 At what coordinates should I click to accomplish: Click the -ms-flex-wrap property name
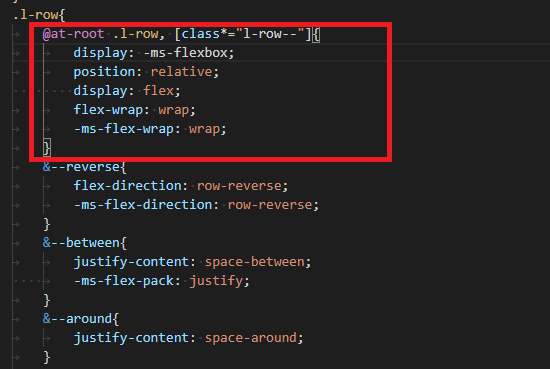tap(123, 129)
